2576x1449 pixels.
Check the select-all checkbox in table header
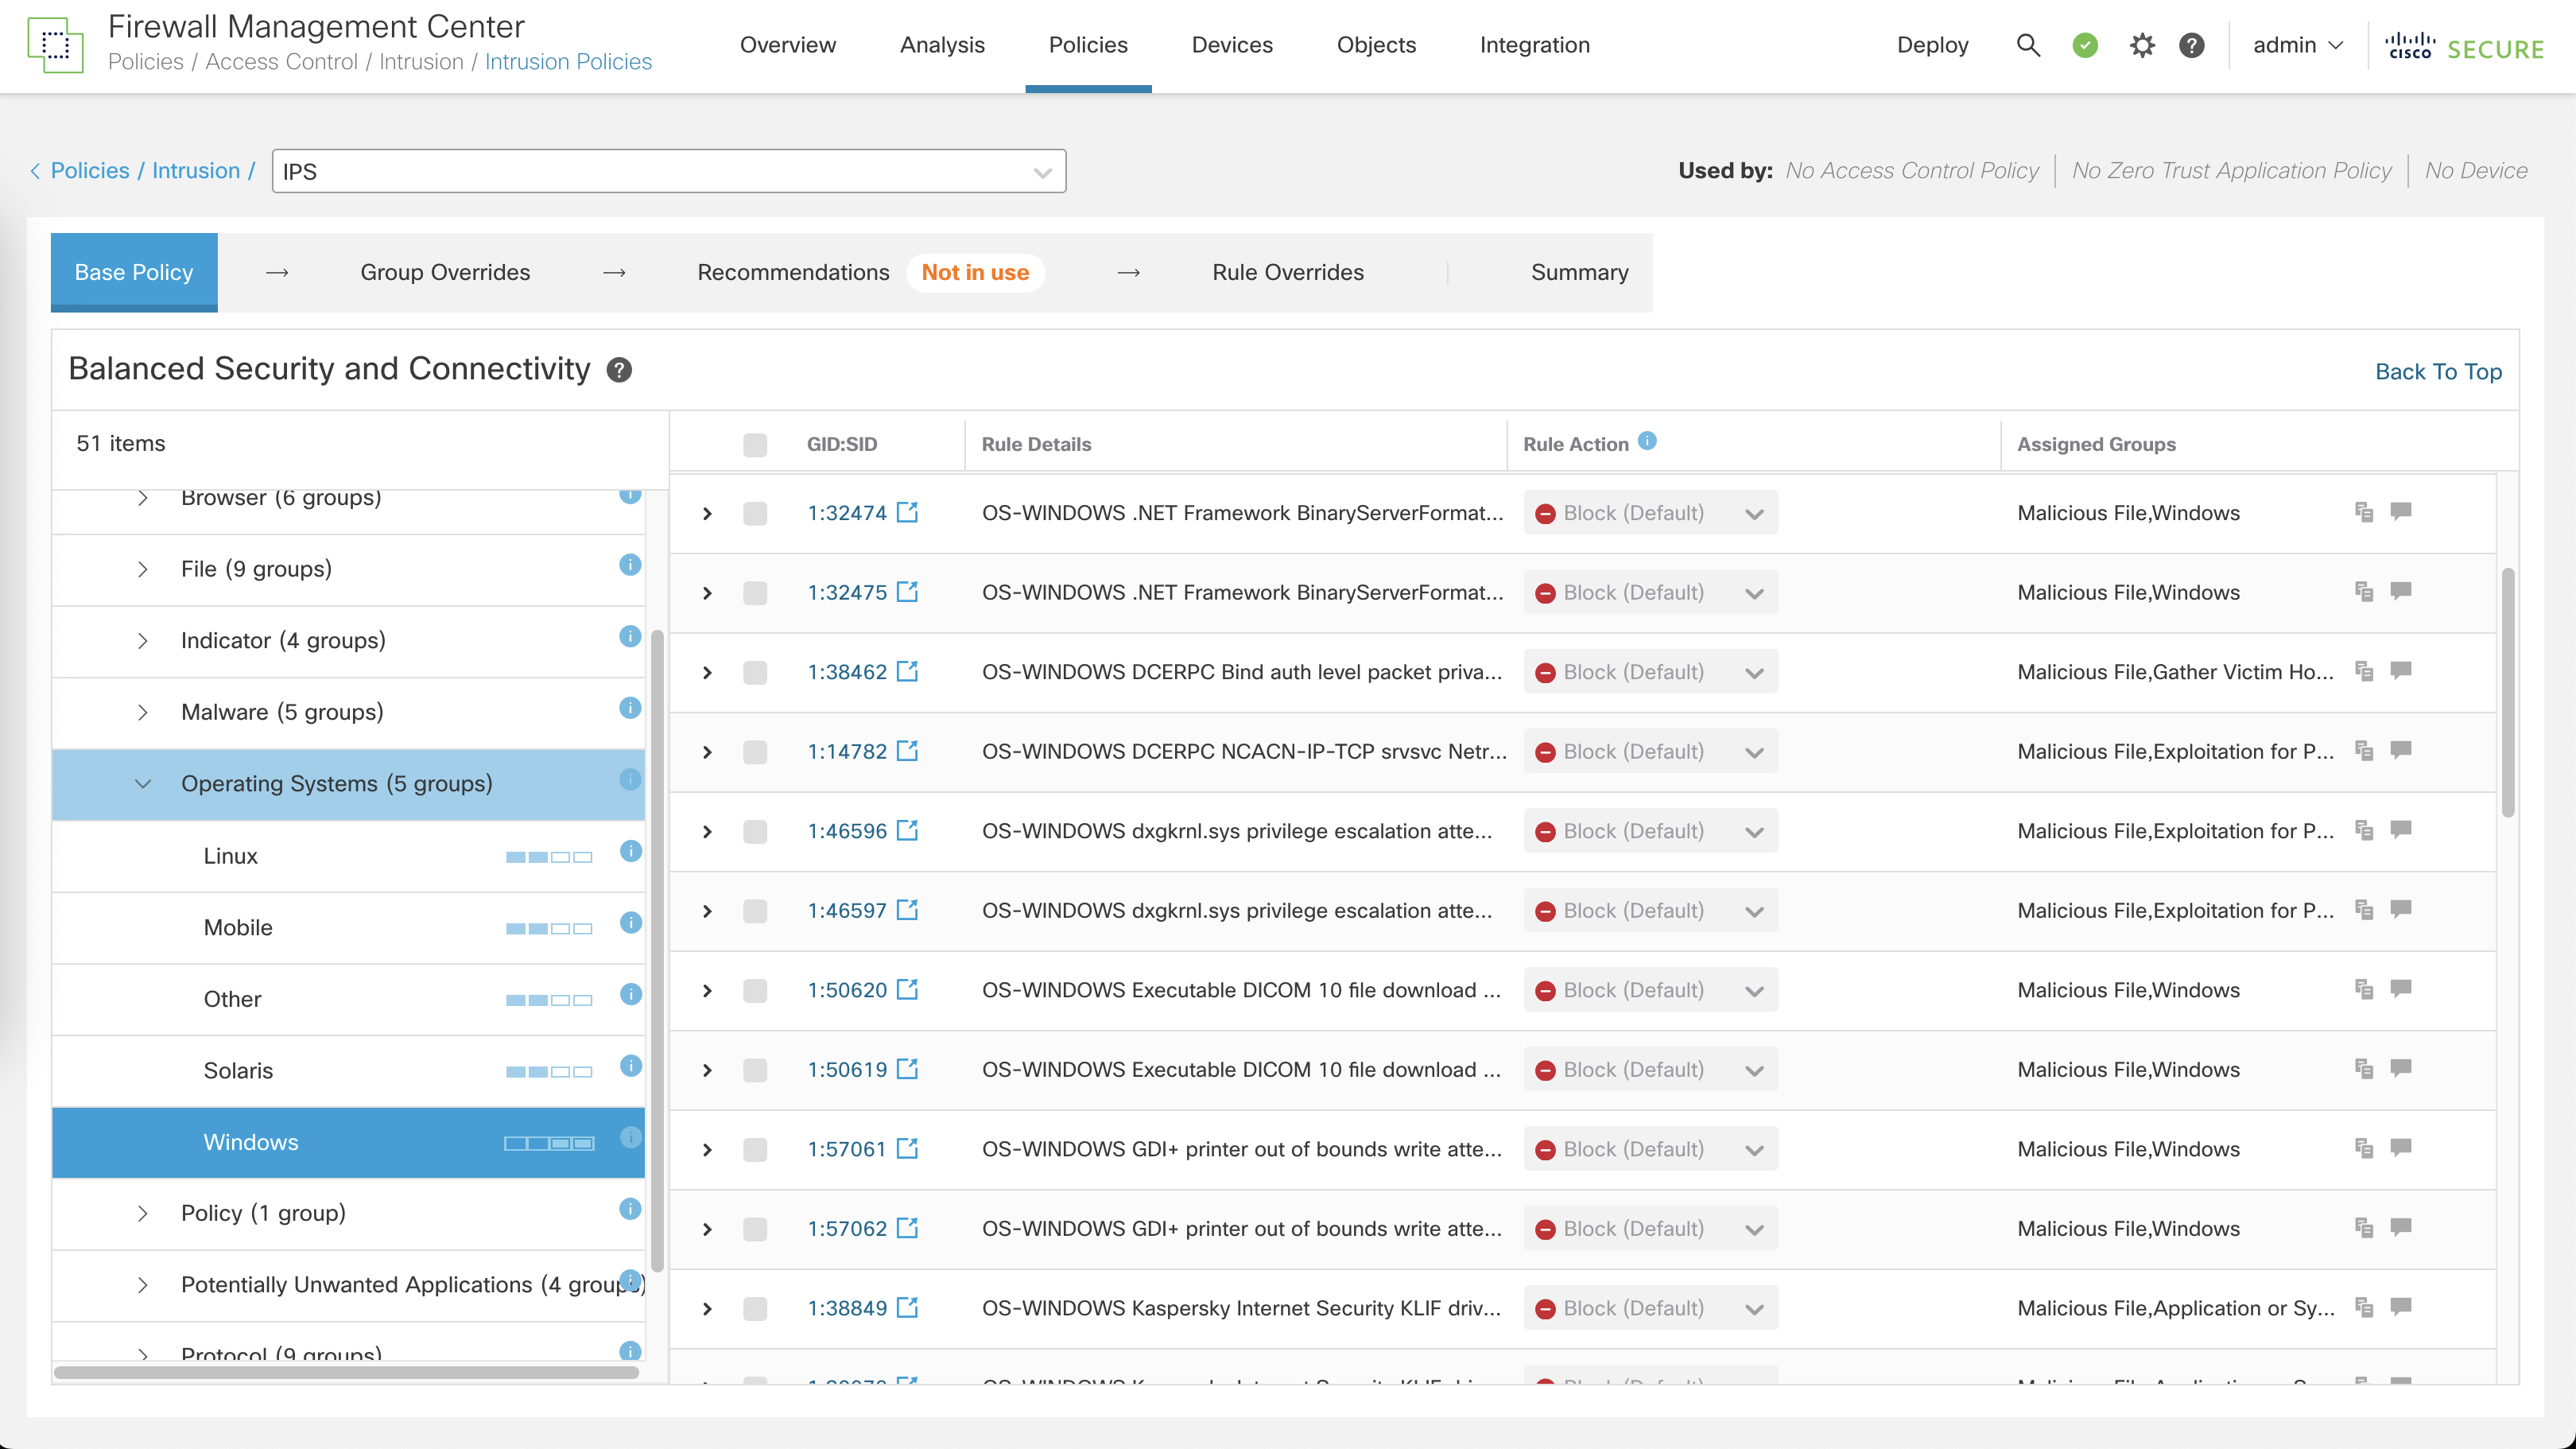(x=755, y=444)
